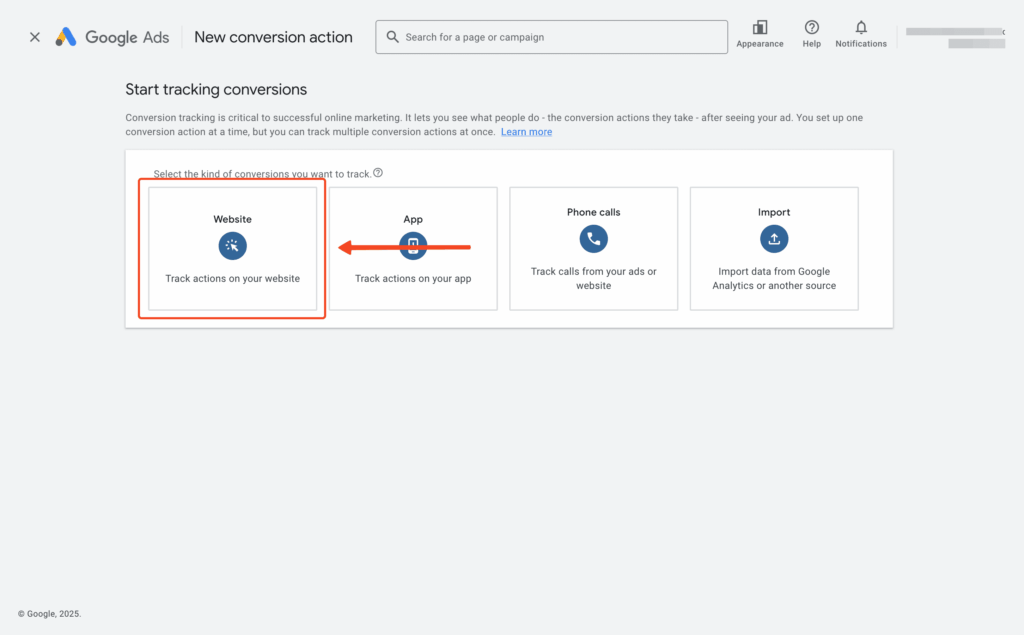Click the Import upload icon
1024x635 pixels.
773,239
